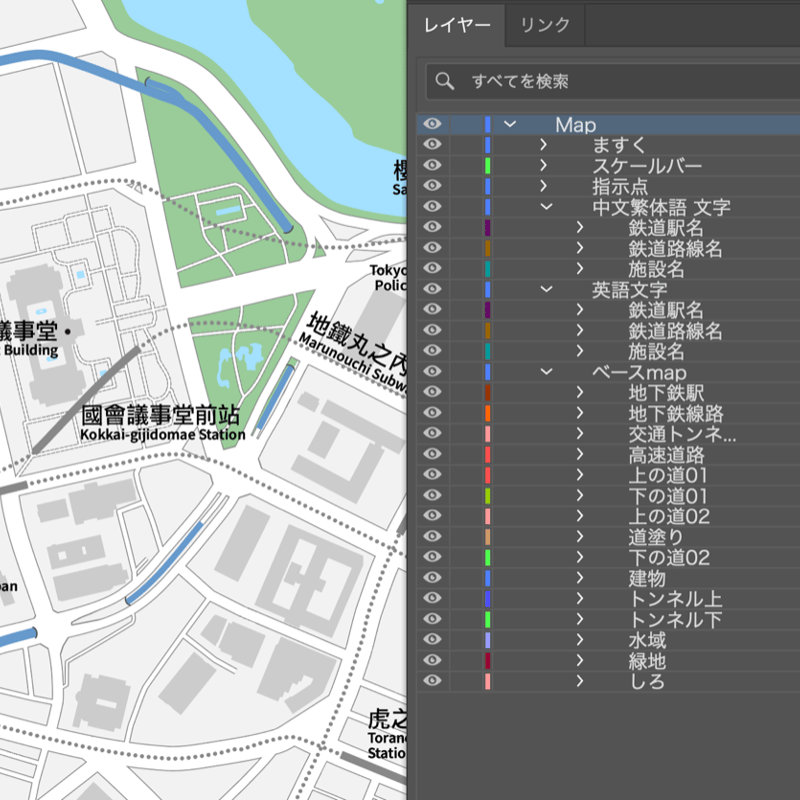Collapse the ベースmap group

tap(546, 371)
